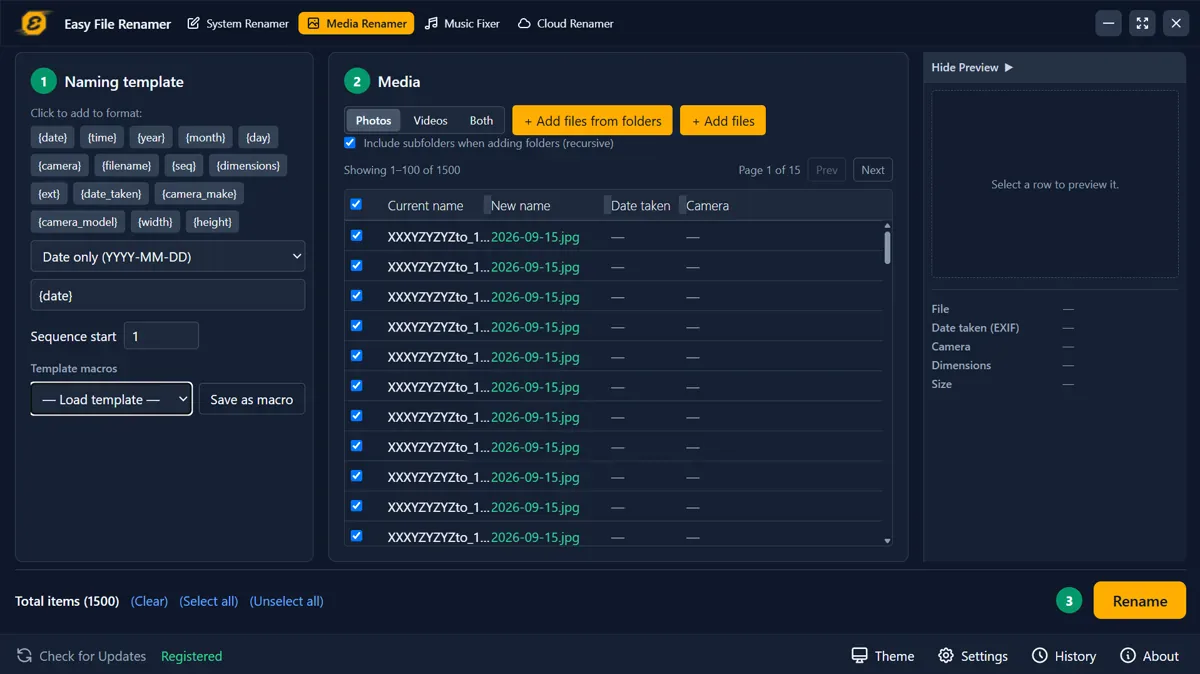The image size is (1200, 674).
Task: Toggle Include subfolders when adding folders checkbox
Action: (x=350, y=143)
